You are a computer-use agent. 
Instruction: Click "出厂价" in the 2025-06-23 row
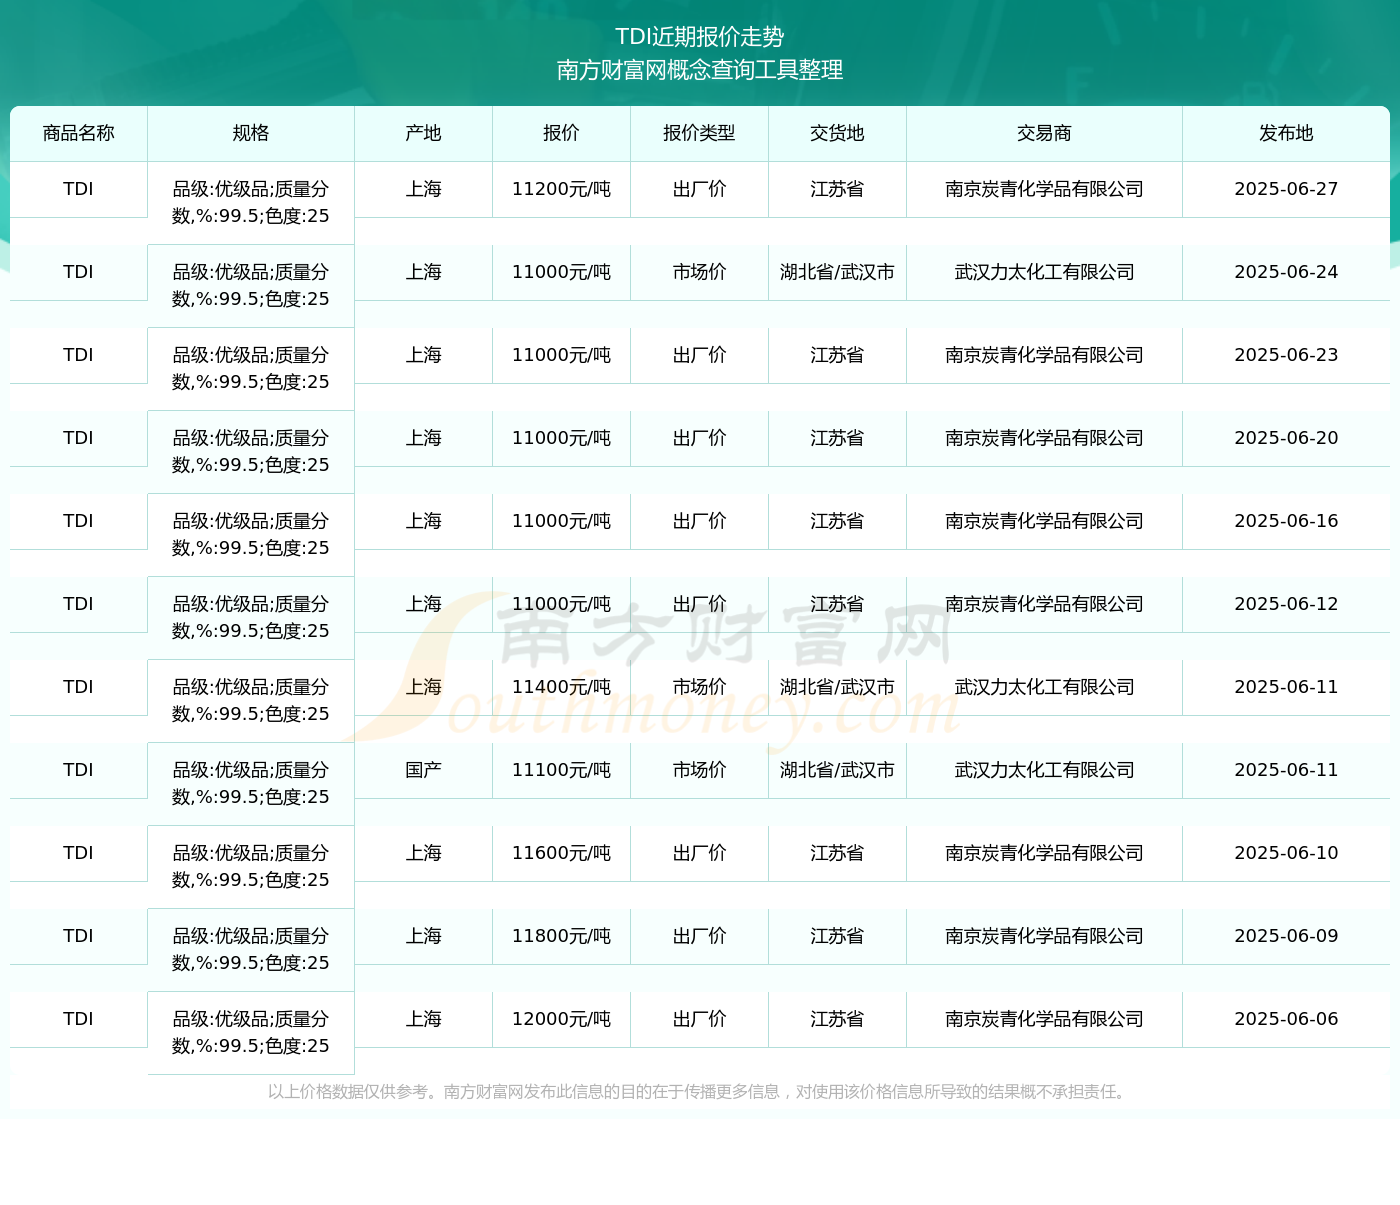(700, 355)
